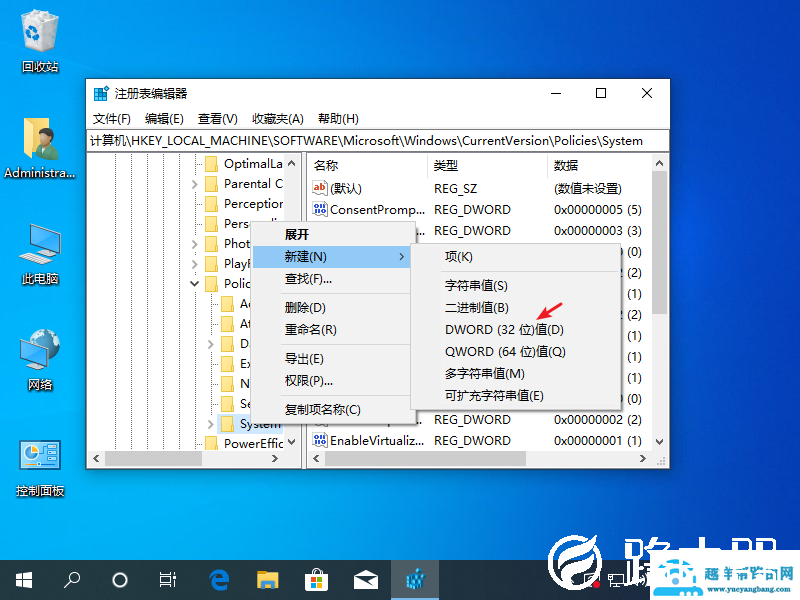800x600 pixels.
Task: Click the Windows Start button
Action: (x=24, y=580)
